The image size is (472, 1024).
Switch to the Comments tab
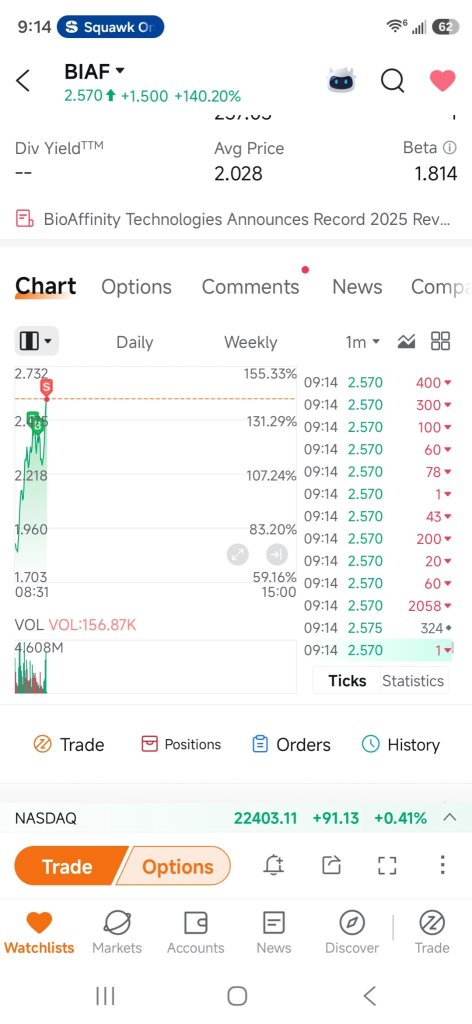[251, 287]
